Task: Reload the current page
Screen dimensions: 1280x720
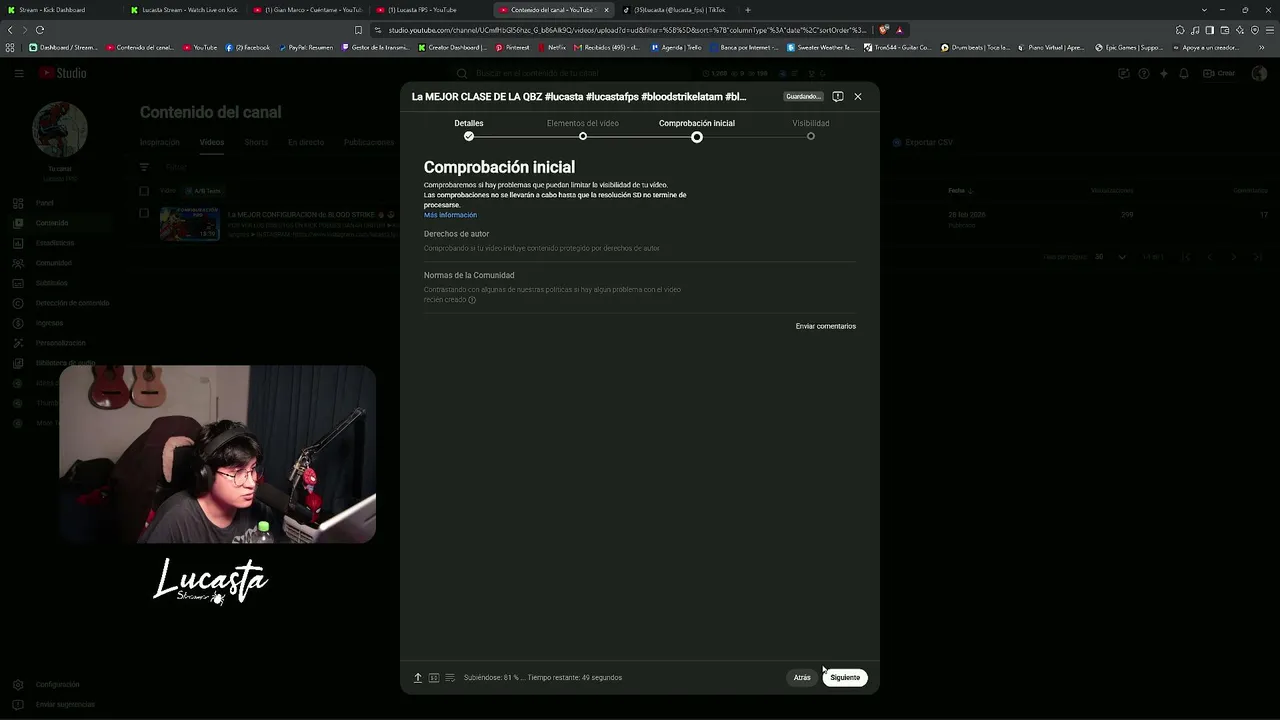Action: click(40, 30)
